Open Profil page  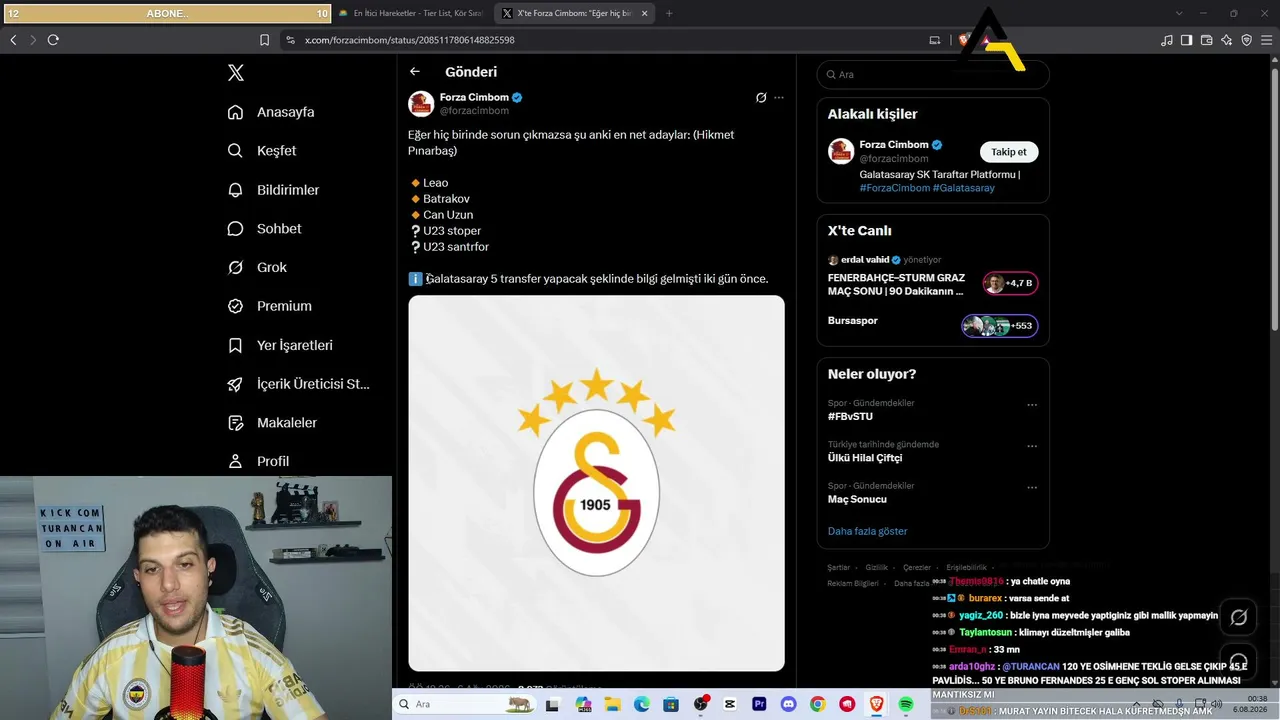point(258,461)
